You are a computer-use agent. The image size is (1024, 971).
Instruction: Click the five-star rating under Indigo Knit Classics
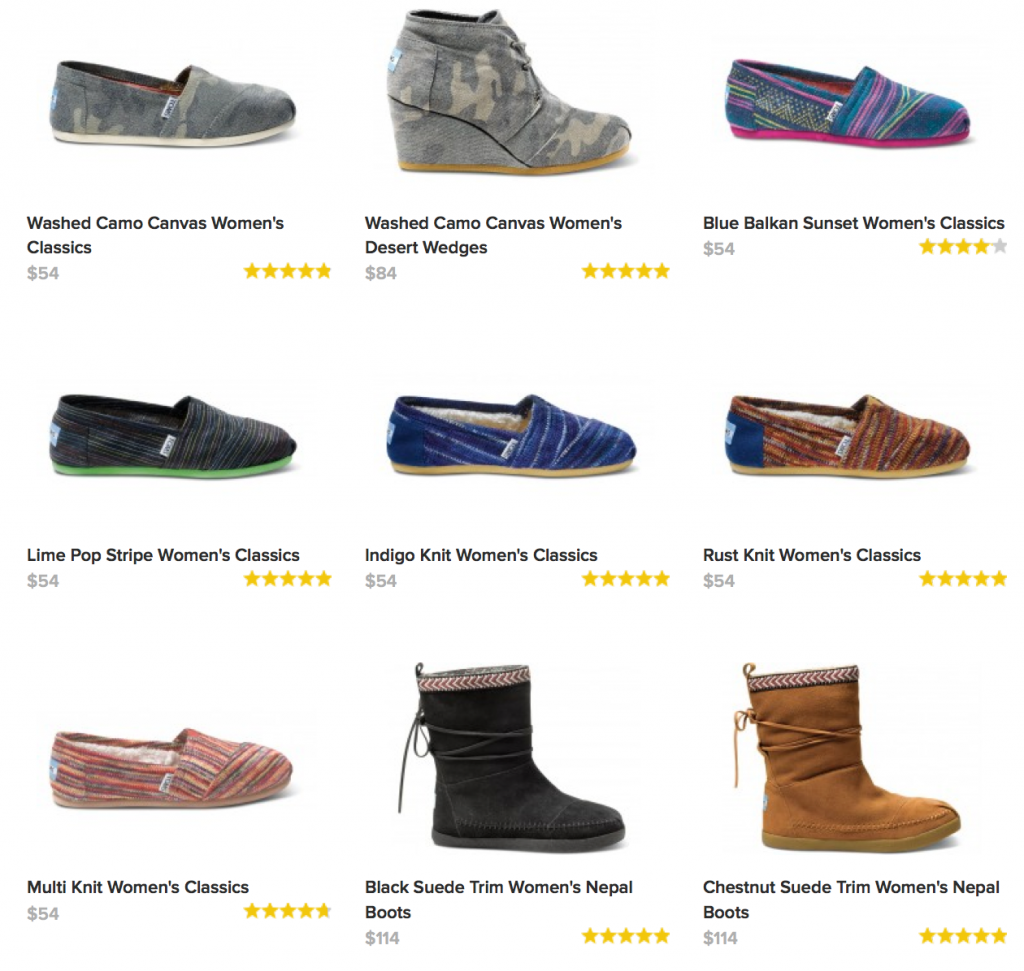coord(625,578)
